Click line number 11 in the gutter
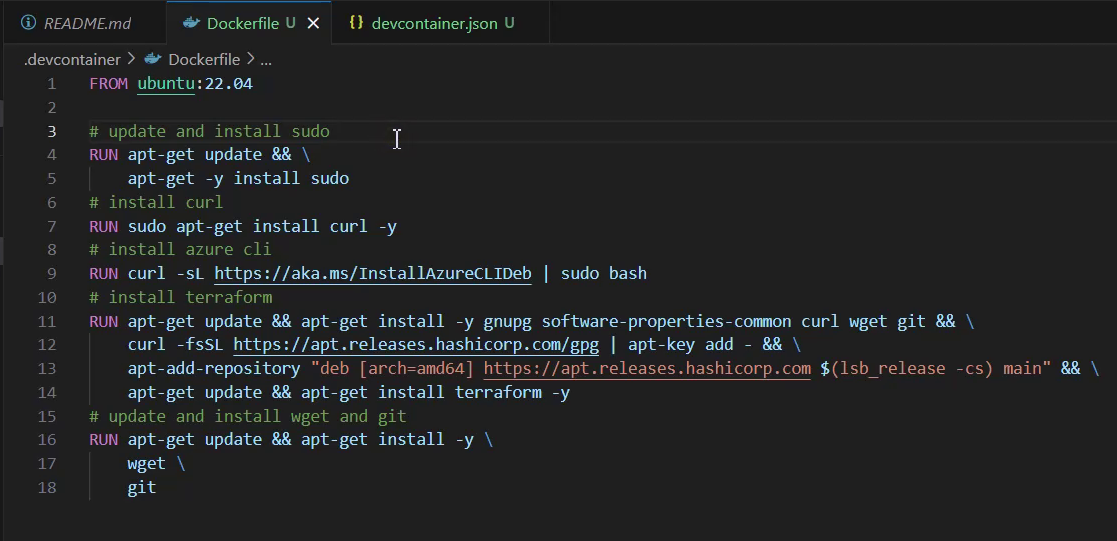The height and width of the screenshot is (541, 1117). click(x=47, y=321)
